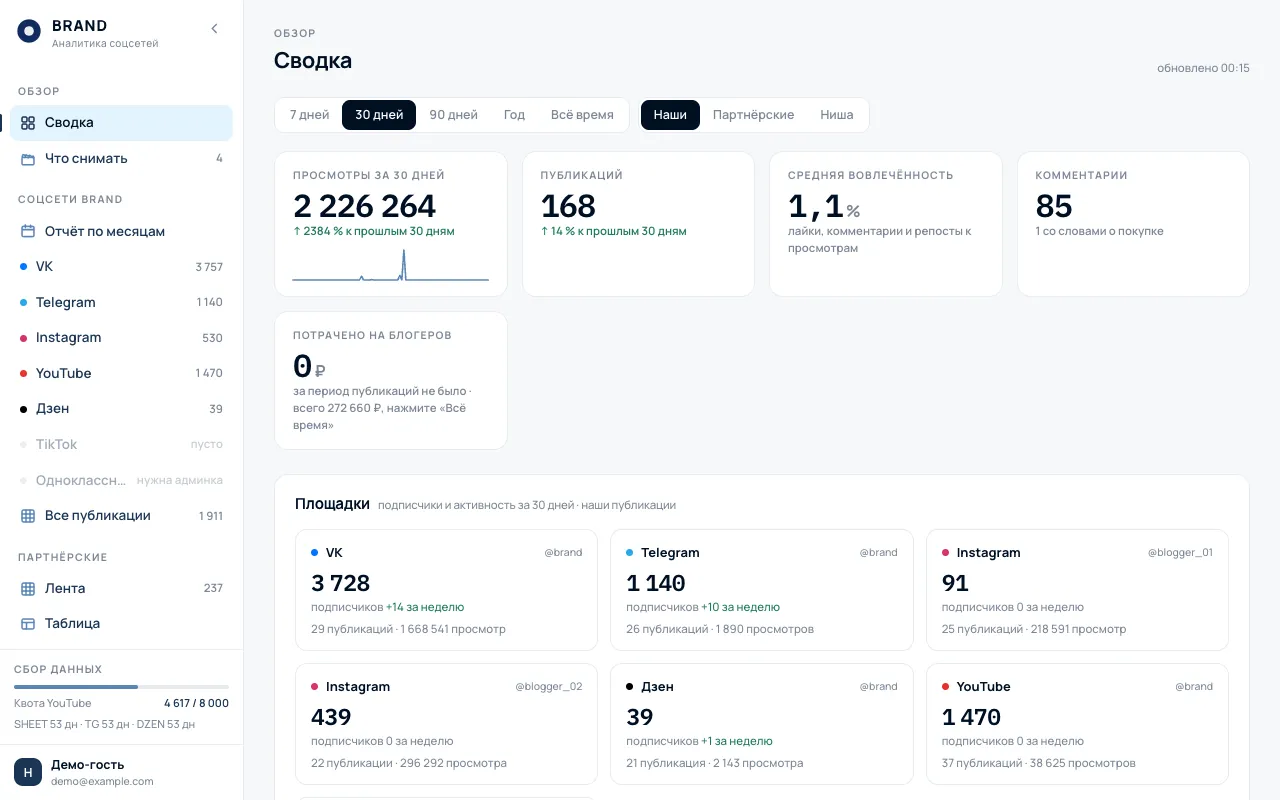The width and height of the screenshot is (1280, 800).
Task: Switch to the Партнёрские filter
Action: tap(754, 115)
